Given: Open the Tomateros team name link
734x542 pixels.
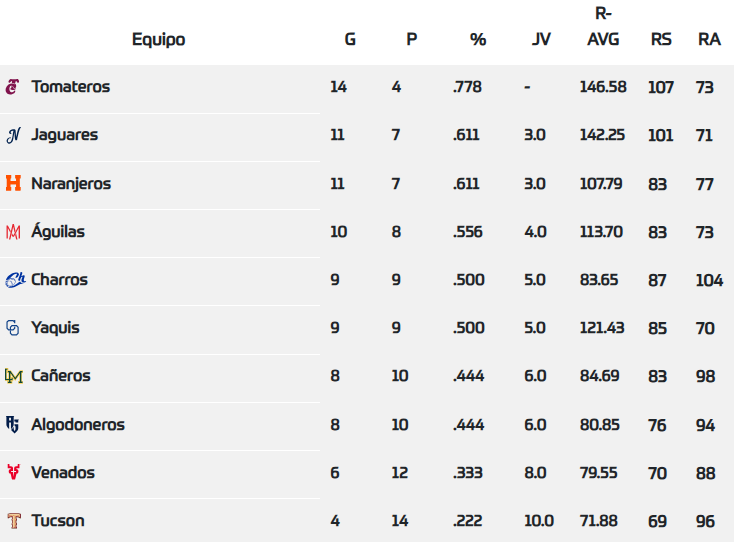Looking at the screenshot, I should tap(70, 87).
